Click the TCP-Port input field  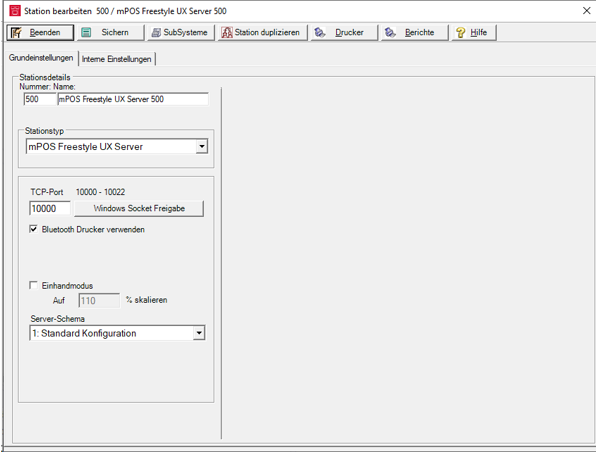[x=50, y=209]
